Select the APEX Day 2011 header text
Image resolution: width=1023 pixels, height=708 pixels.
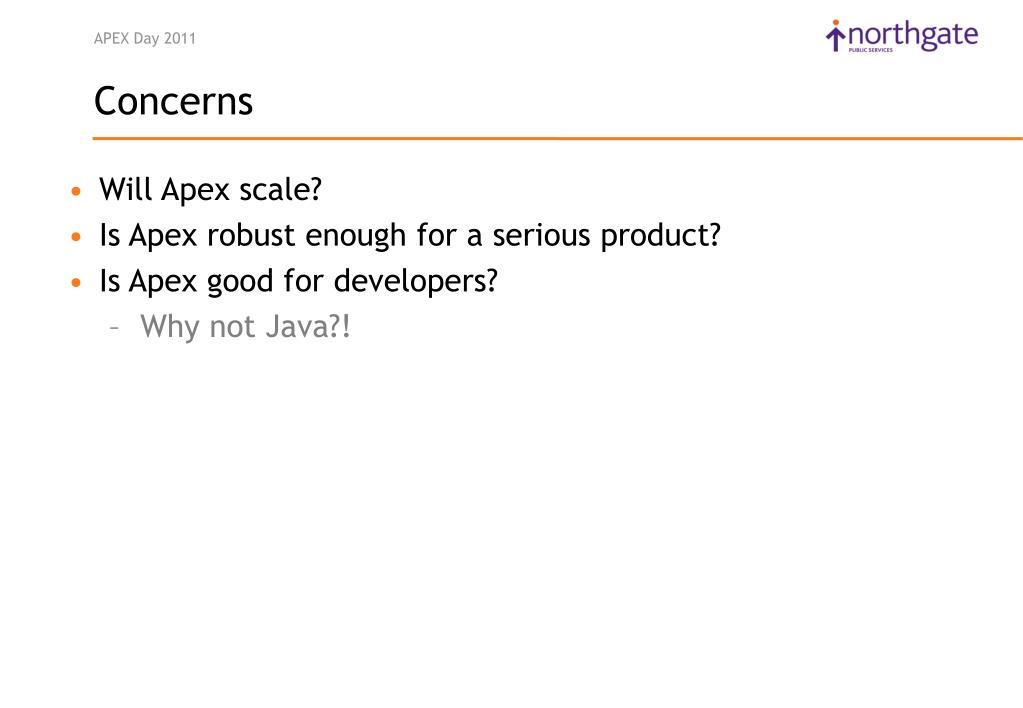[x=145, y=38]
